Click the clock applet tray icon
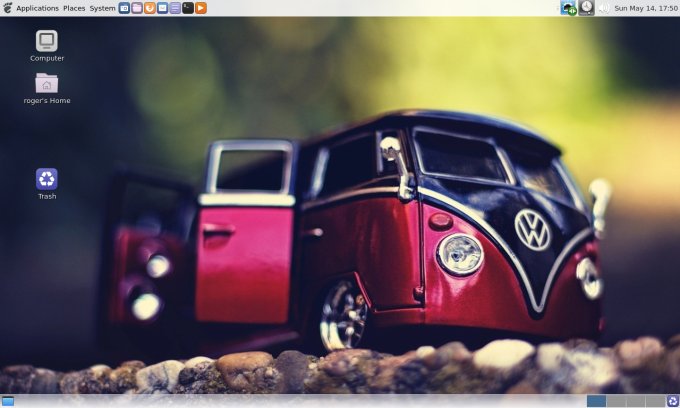The height and width of the screenshot is (408, 680). tap(586, 8)
